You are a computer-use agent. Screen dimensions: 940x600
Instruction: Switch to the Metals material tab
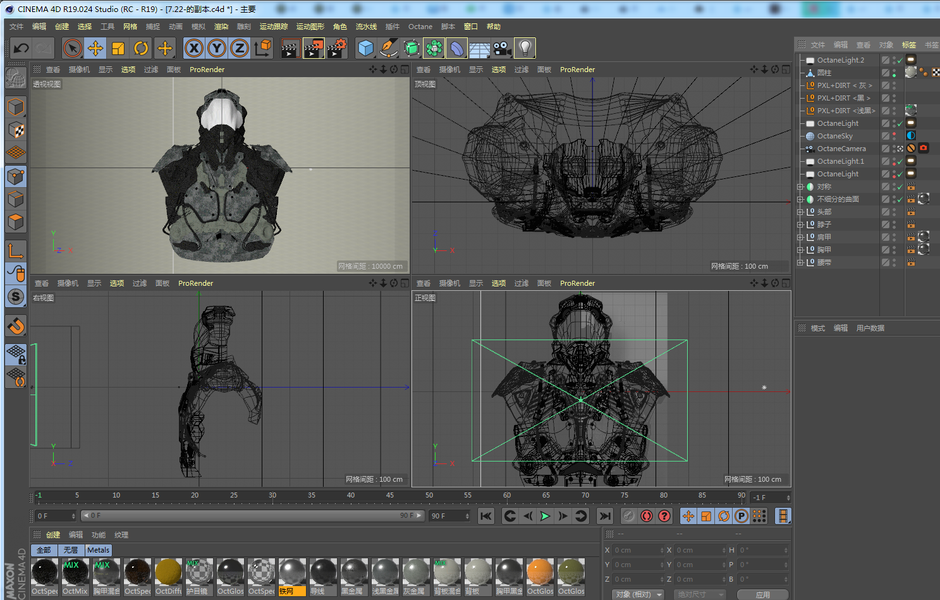(98, 550)
